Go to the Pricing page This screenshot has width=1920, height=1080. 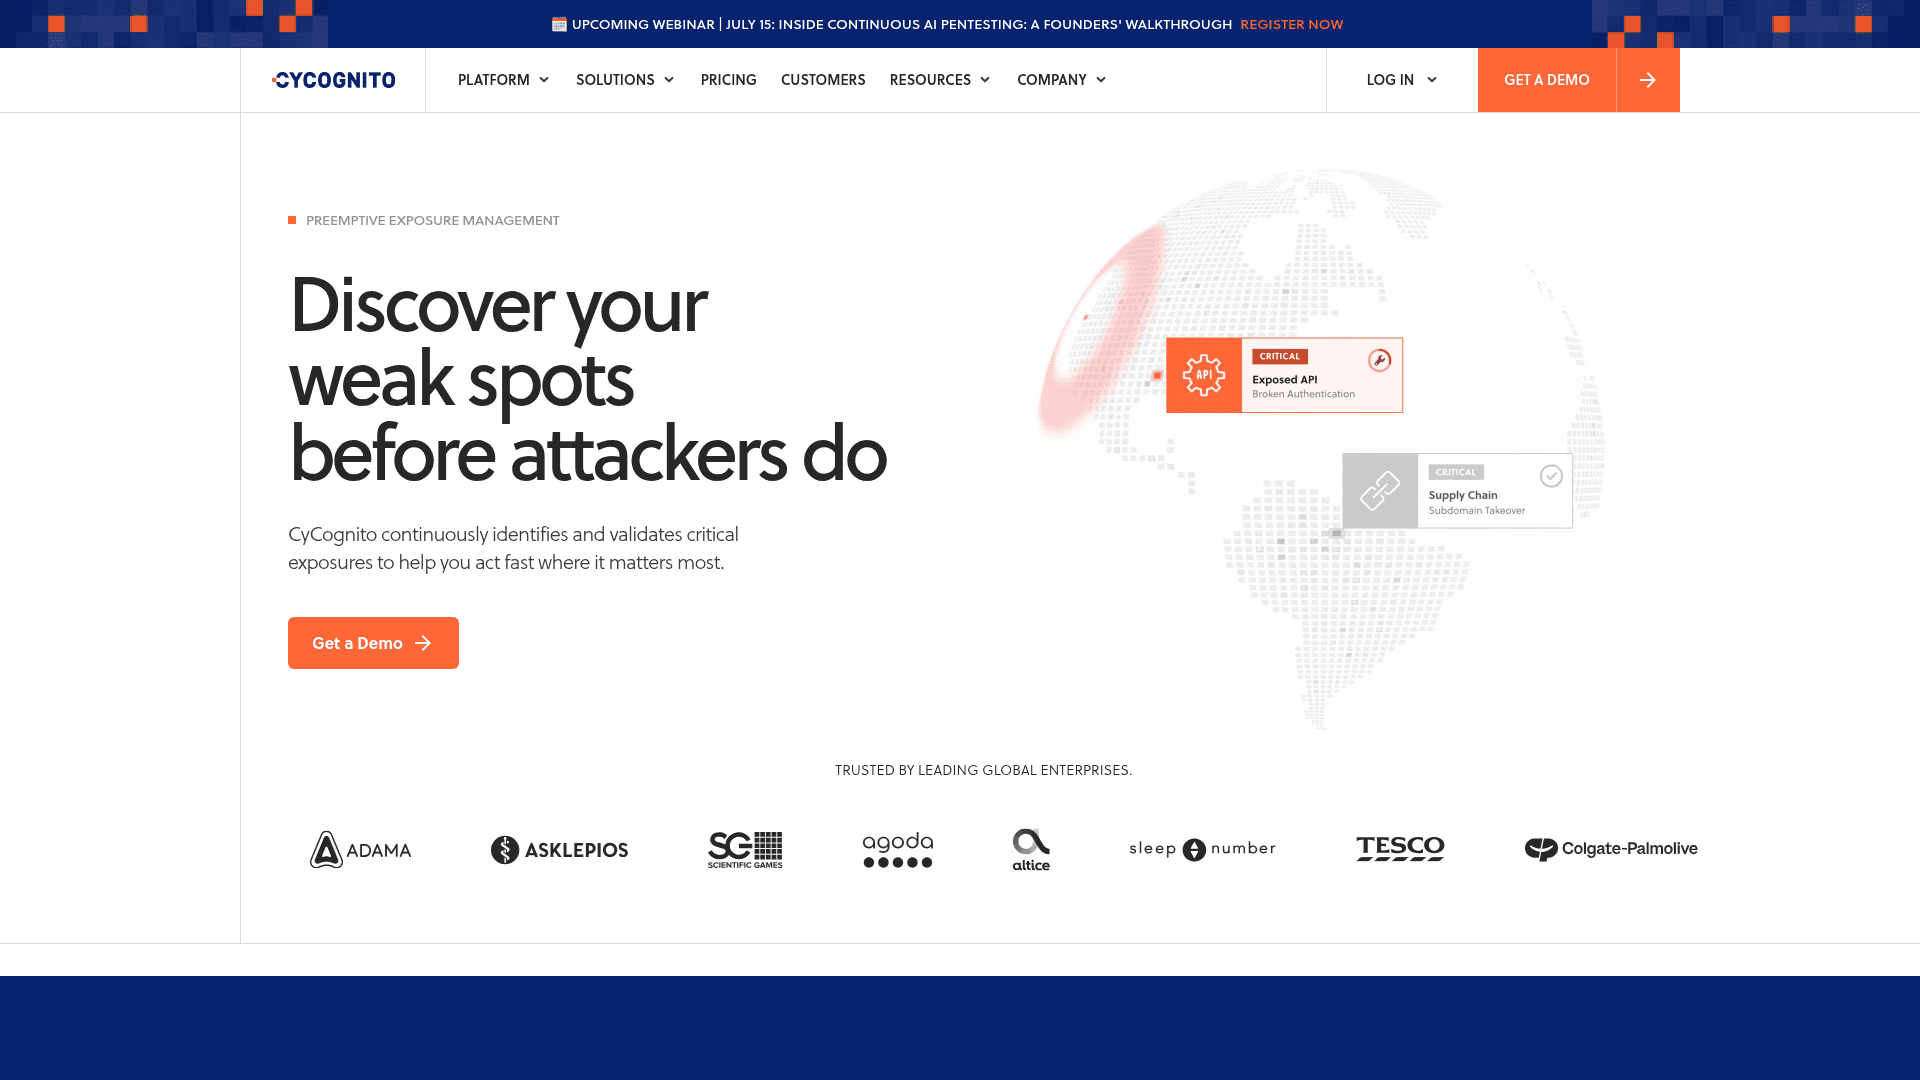tap(729, 80)
